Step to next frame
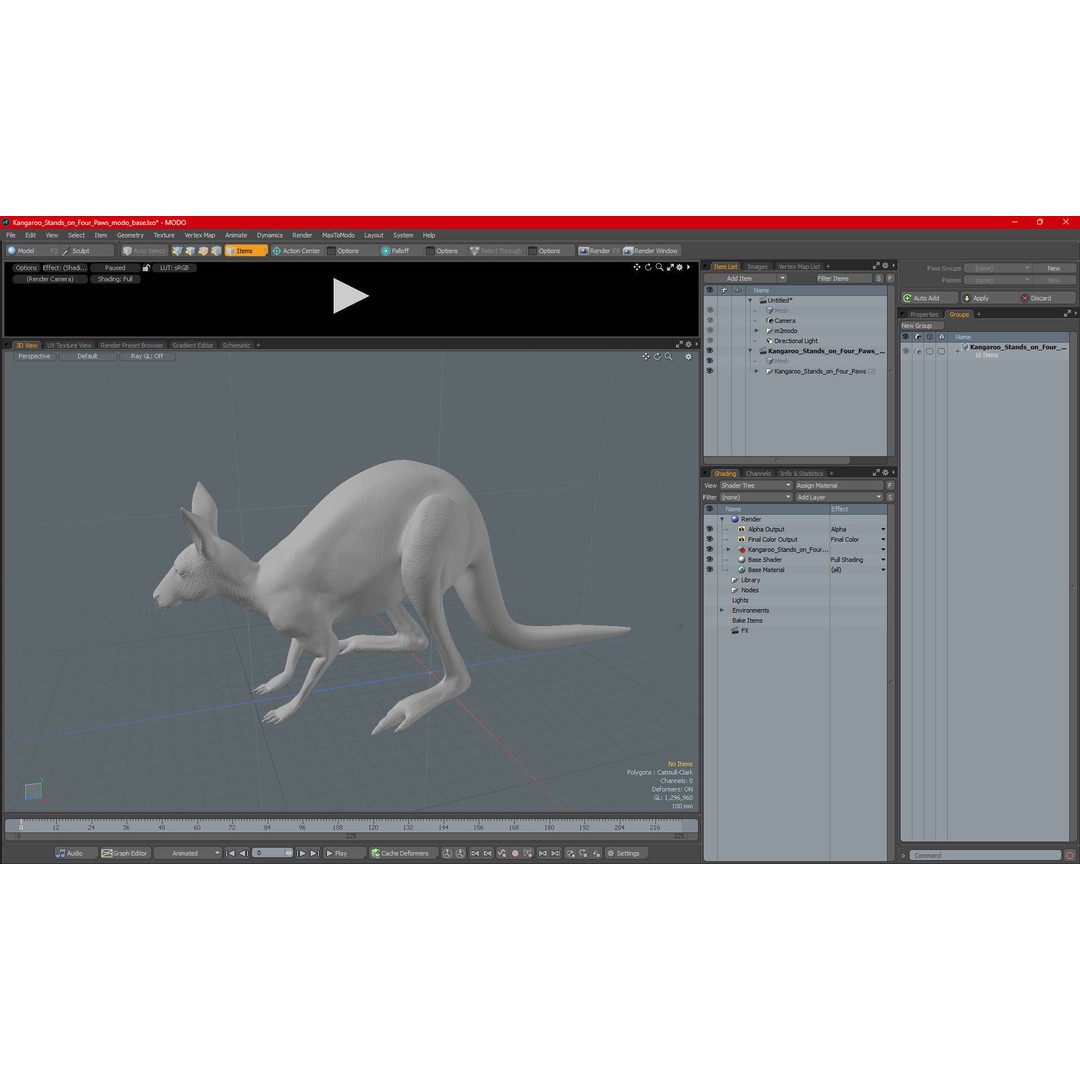The width and height of the screenshot is (1080, 1080). click(301, 853)
